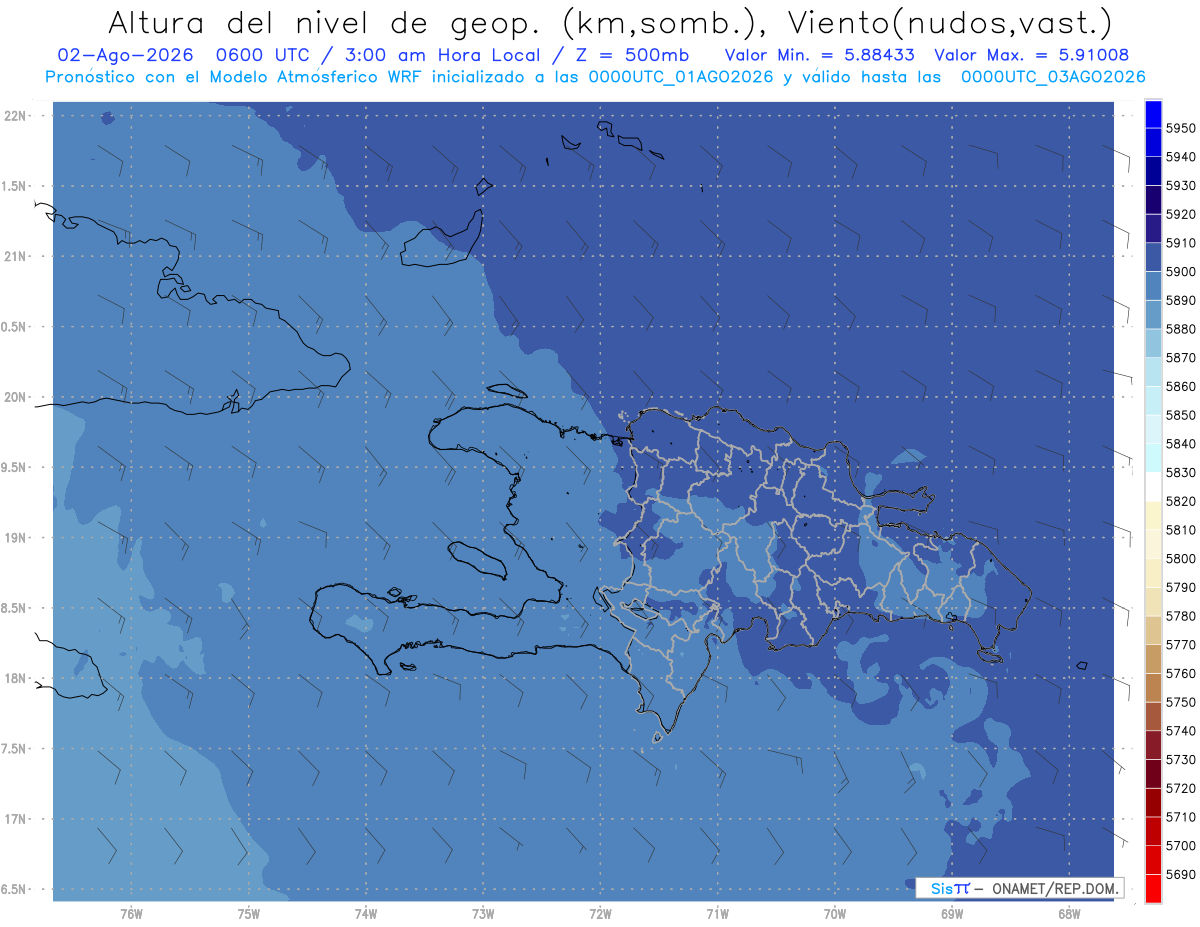Click the color bar label 5820
The width and height of the screenshot is (1200, 927).
coord(1181,501)
